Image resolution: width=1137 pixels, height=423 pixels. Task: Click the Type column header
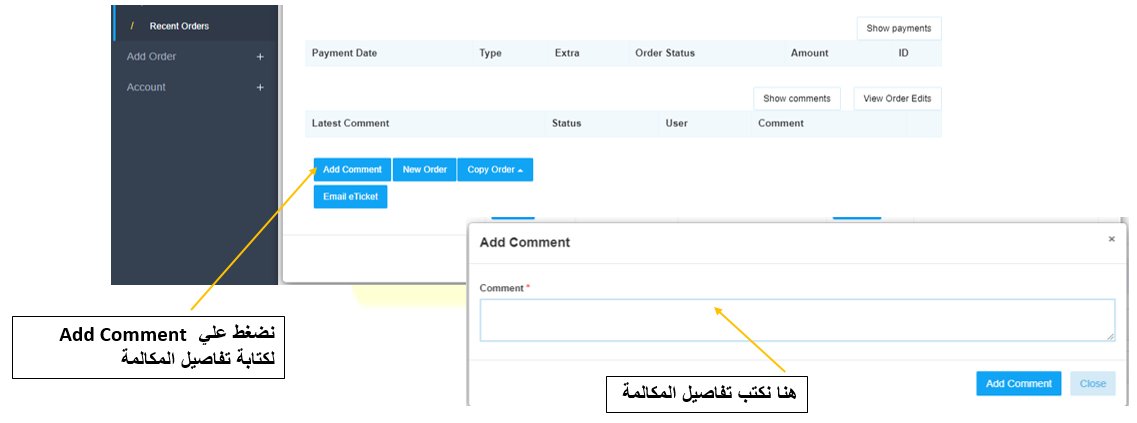click(x=490, y=53)
